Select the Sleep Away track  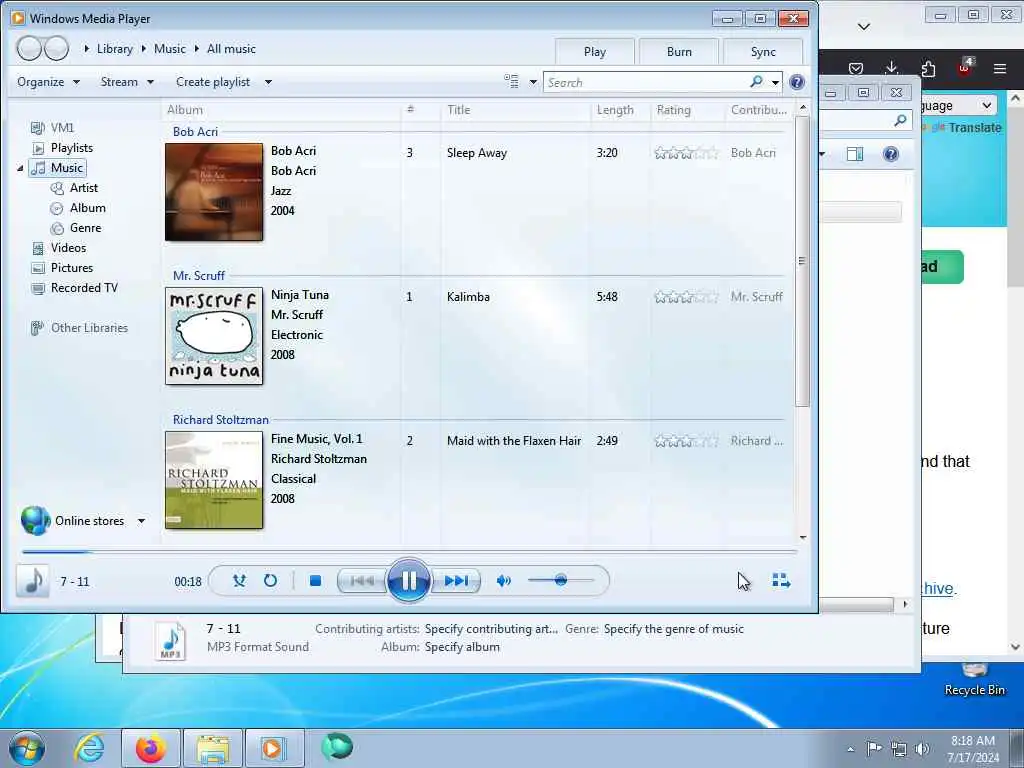(x=477, y=153)
